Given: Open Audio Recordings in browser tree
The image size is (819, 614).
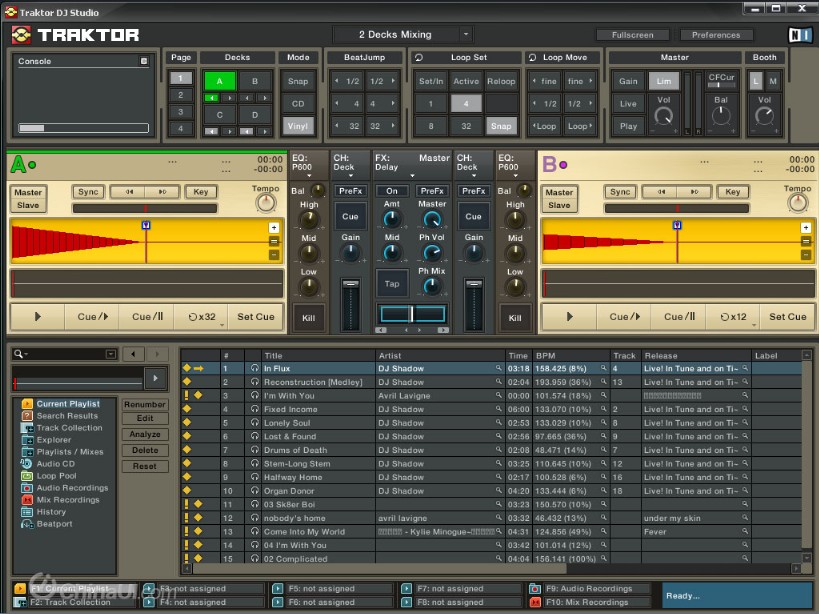Looking at the screenshot, I should [x=73, y=488].
